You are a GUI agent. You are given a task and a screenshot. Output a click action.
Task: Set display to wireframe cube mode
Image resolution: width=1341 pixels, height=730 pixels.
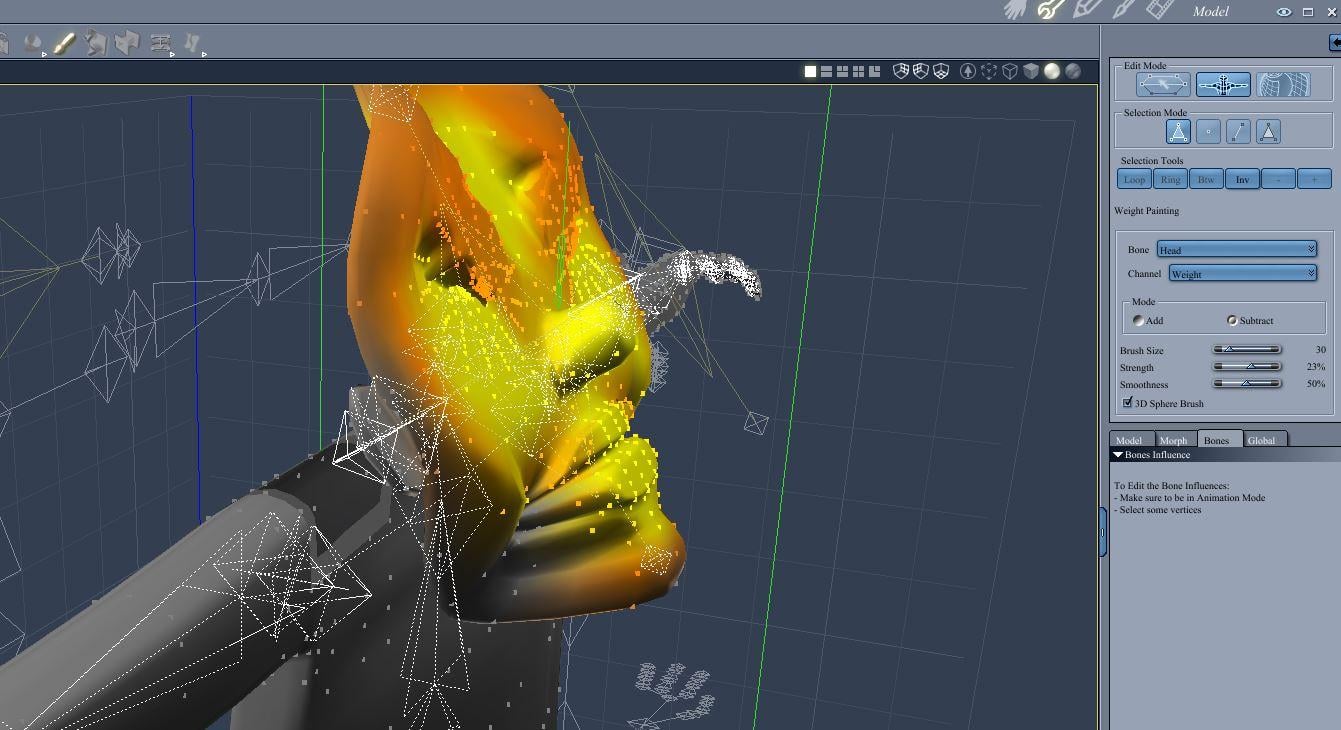(1010, 71)
